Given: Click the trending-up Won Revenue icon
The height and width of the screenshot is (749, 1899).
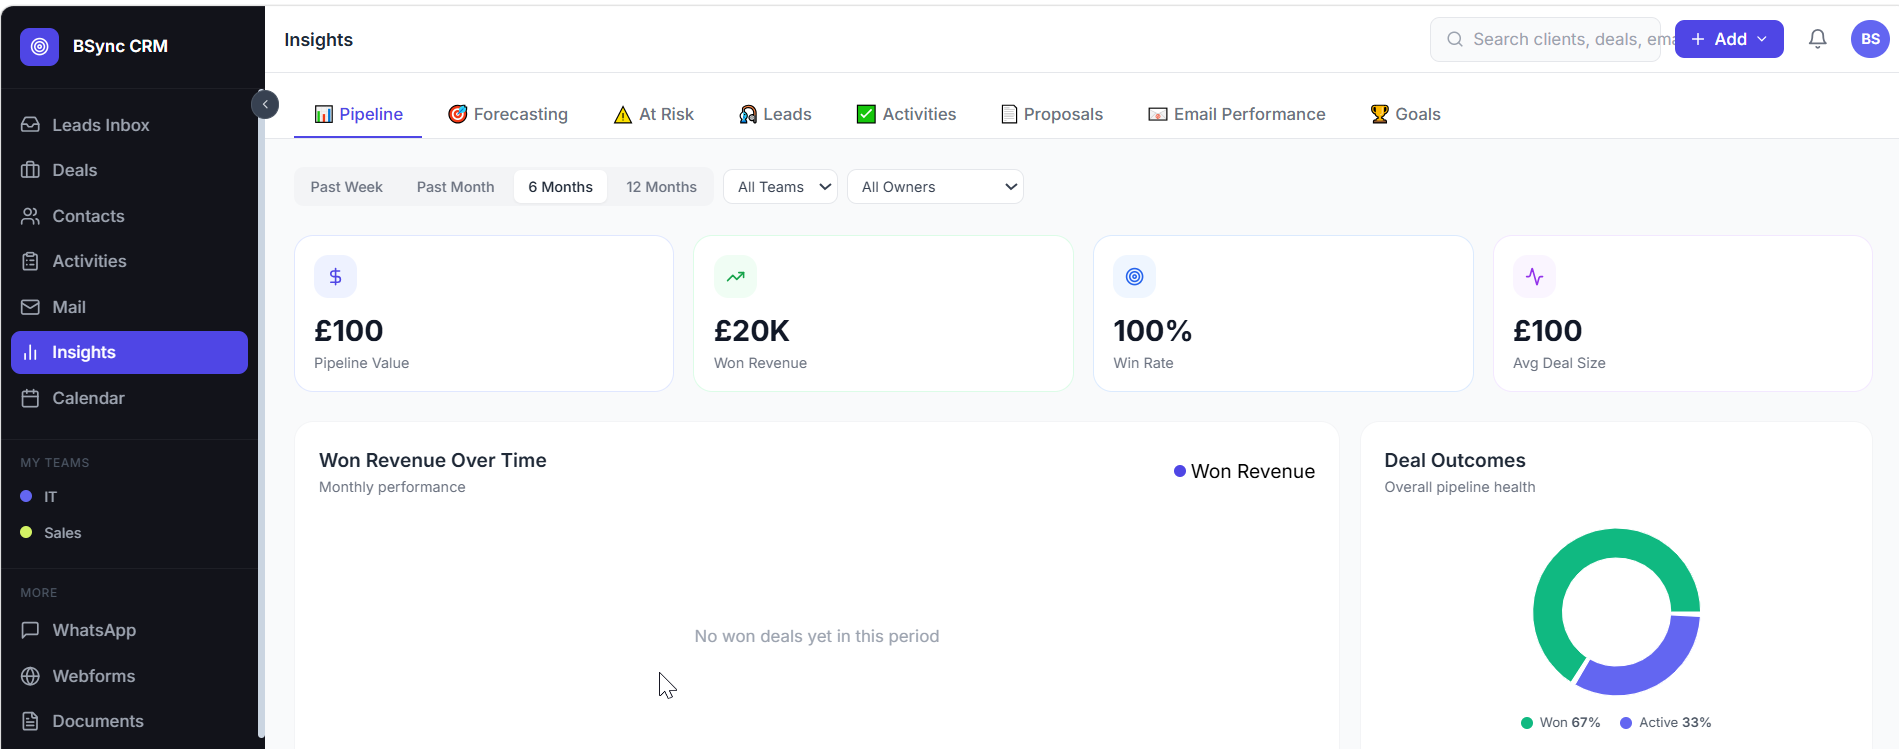Looking at the screenshot, I should tap(735, 276).
